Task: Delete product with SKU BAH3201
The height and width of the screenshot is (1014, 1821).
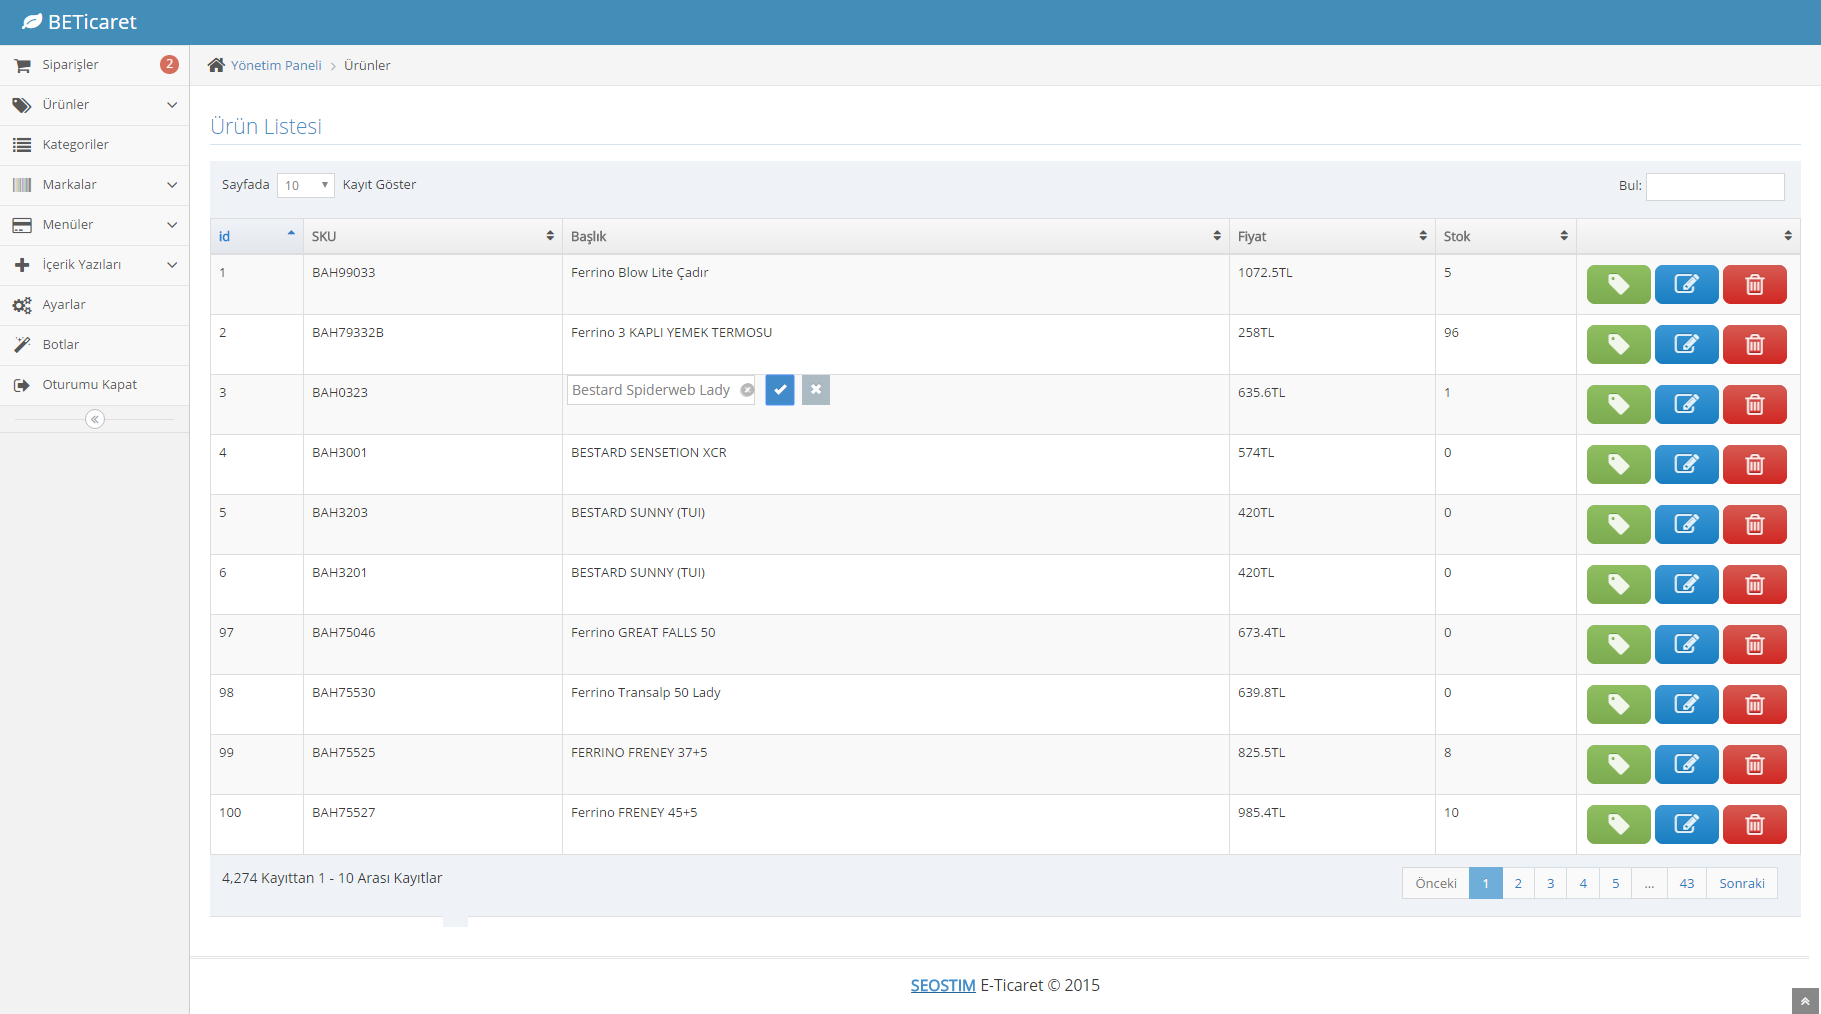Action: point(1754,584)
